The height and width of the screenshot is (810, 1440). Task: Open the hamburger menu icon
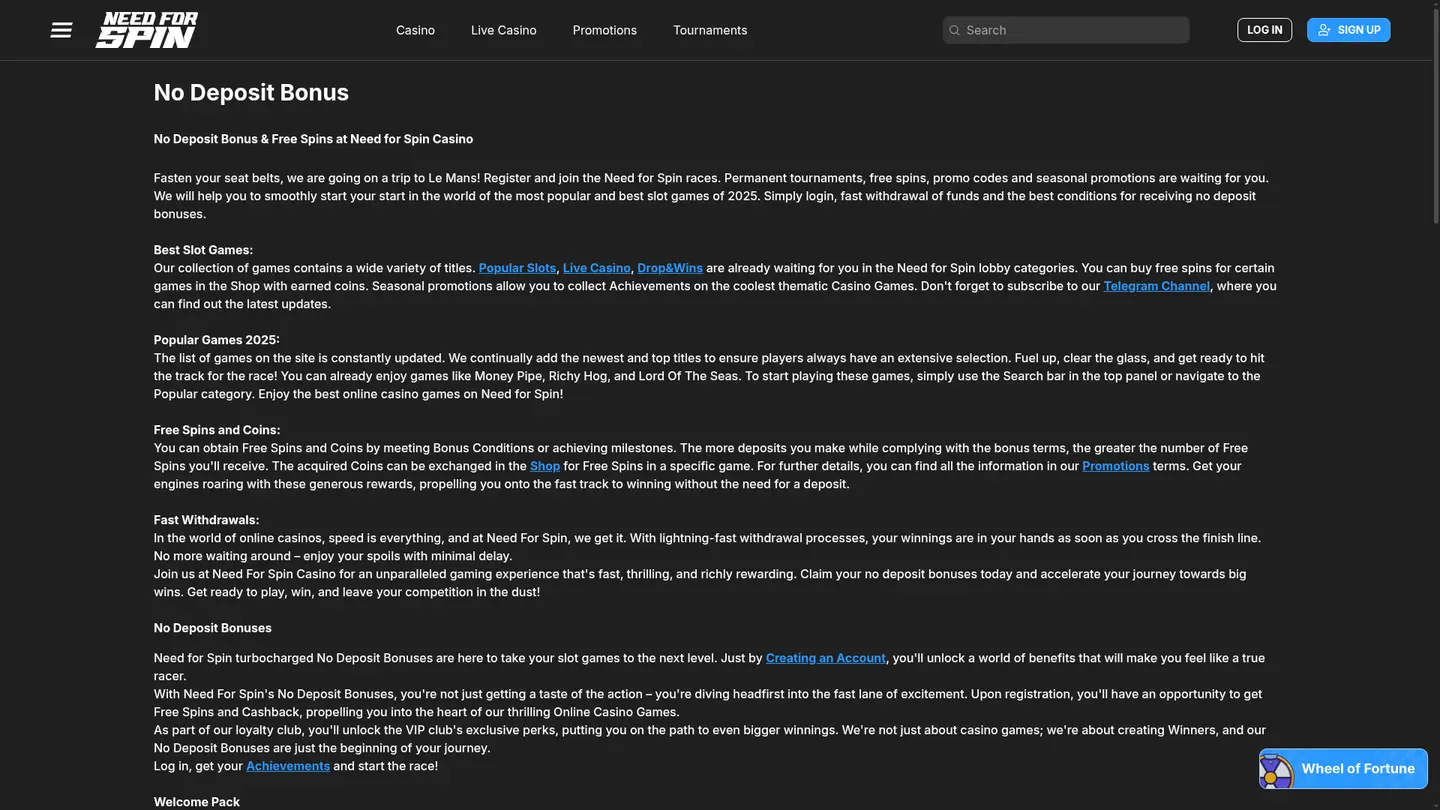click(61, 30)
